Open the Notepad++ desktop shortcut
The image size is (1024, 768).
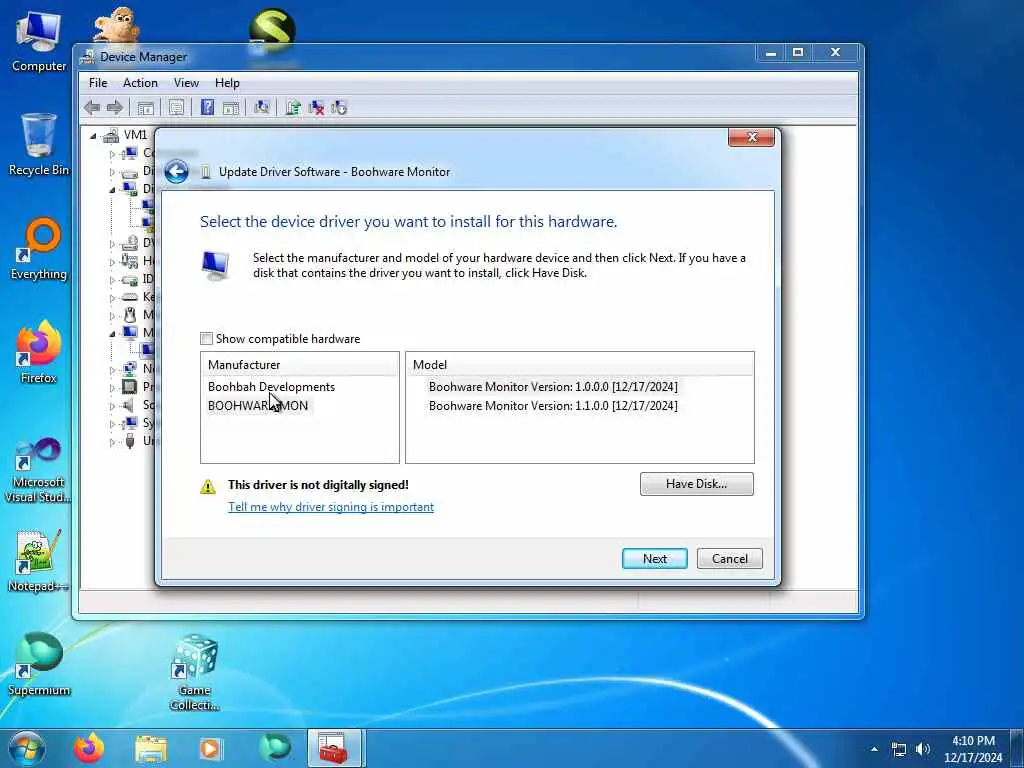[x=39, y=560]
